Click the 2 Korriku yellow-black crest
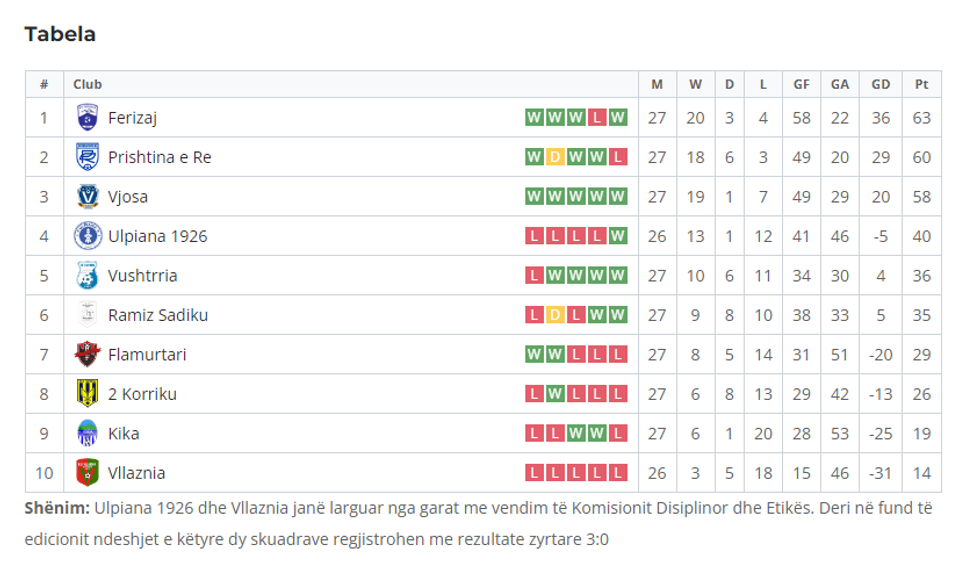This screenshot has height=564, width=980. click(x=87, y=394)
